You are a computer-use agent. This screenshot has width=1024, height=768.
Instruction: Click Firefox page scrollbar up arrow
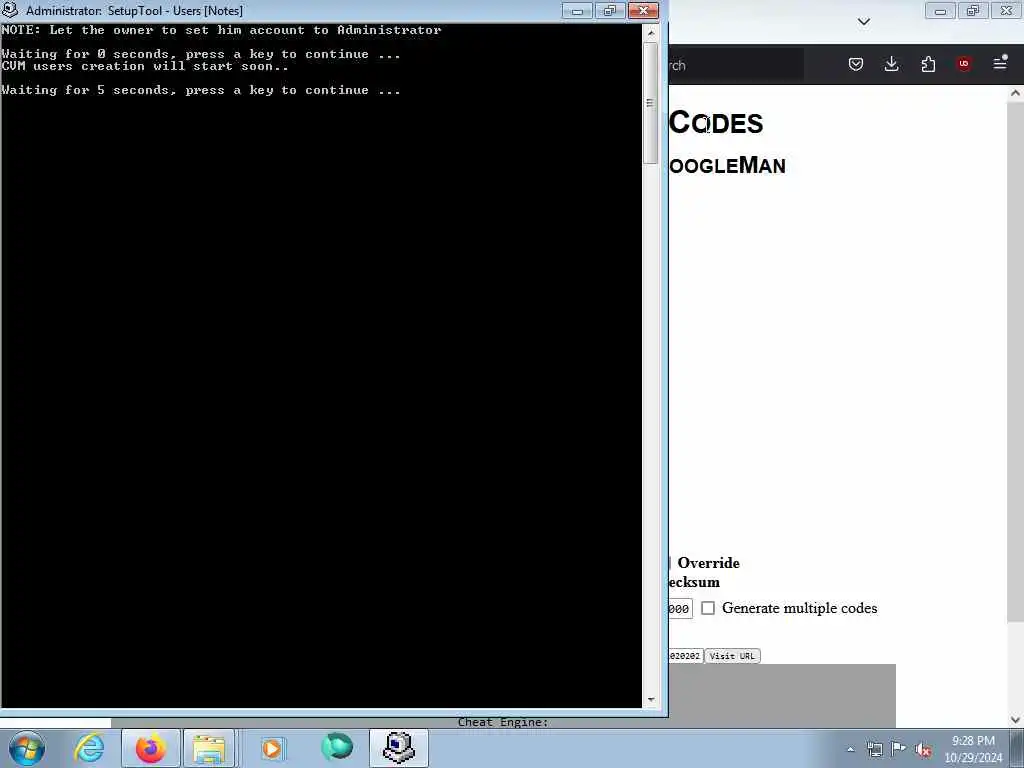tap(1016, 93)
